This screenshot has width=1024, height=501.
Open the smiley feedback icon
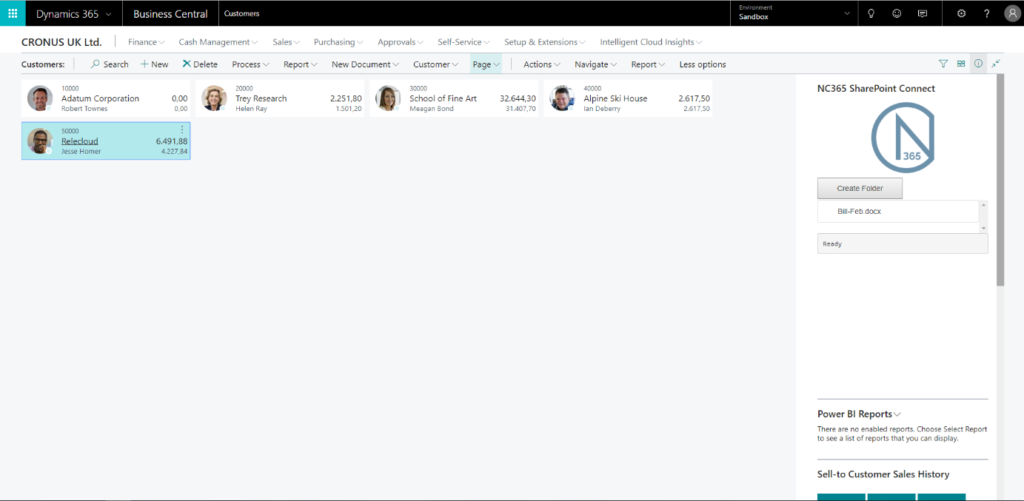(x=897, y=13)
